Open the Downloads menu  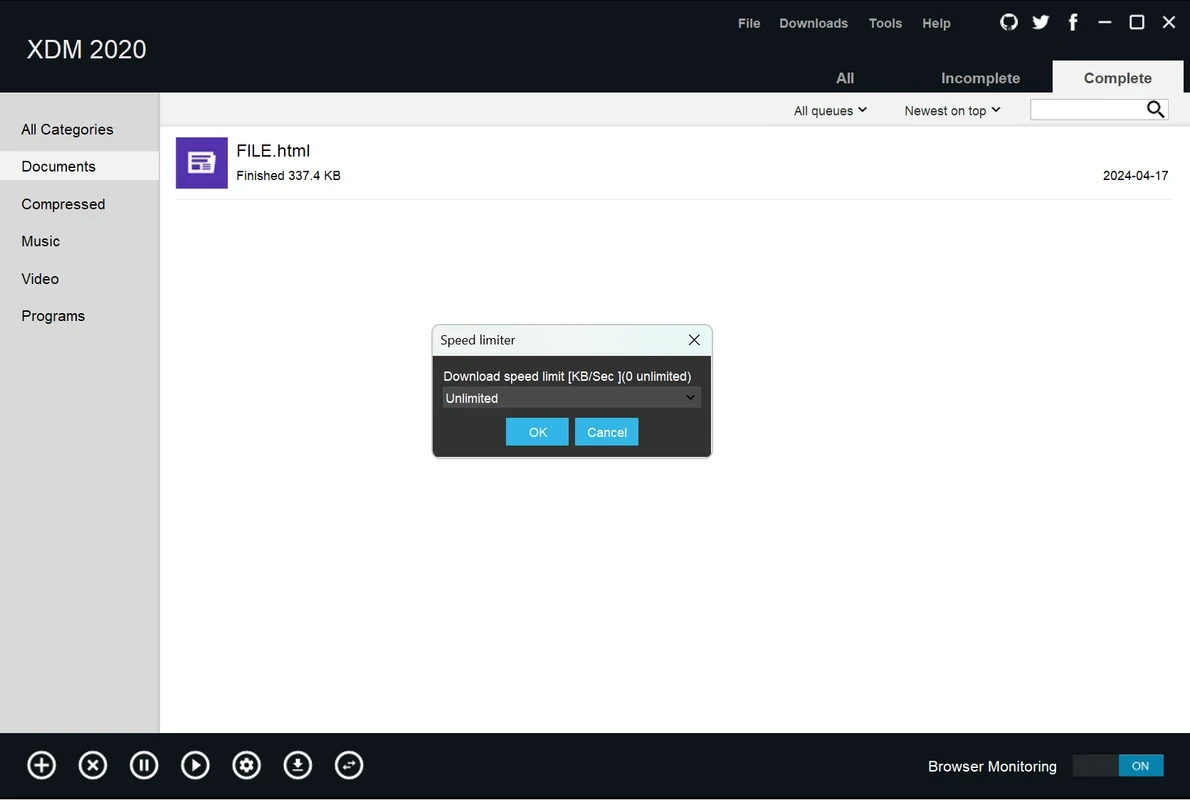(x=813, y=24)
